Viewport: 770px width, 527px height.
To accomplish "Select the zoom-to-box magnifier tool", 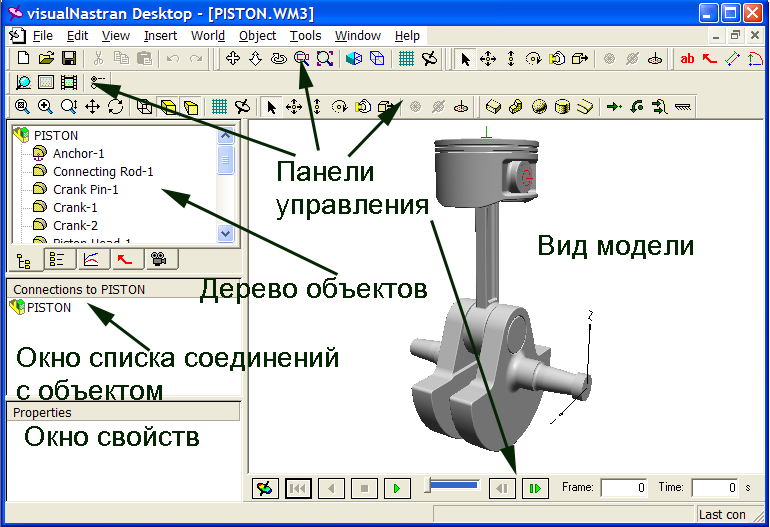I will (x=302, y=58).
